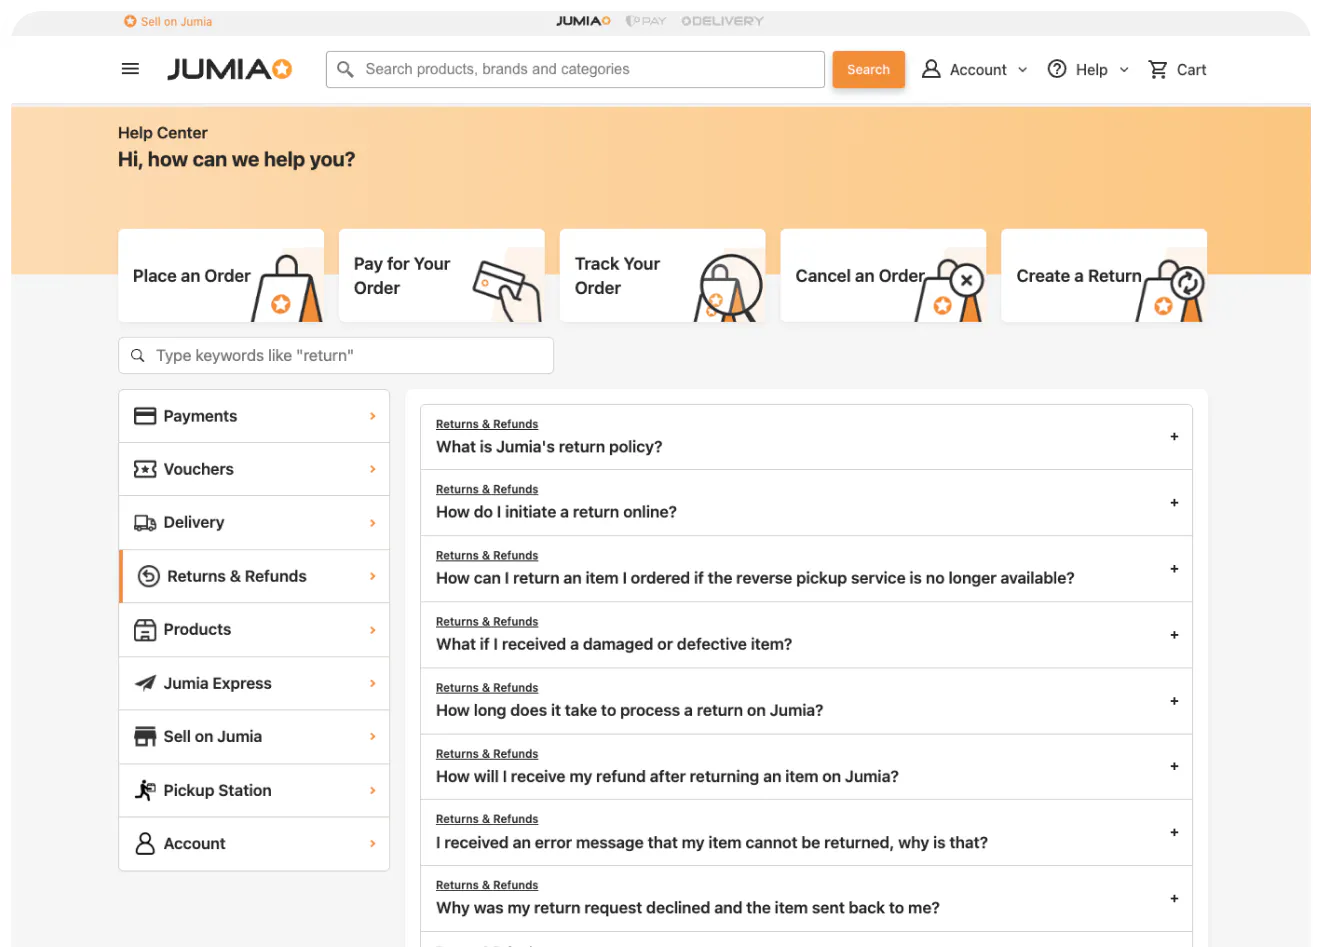Open the Create a Return card title

pyautogui.click(x=1079, y=276)
